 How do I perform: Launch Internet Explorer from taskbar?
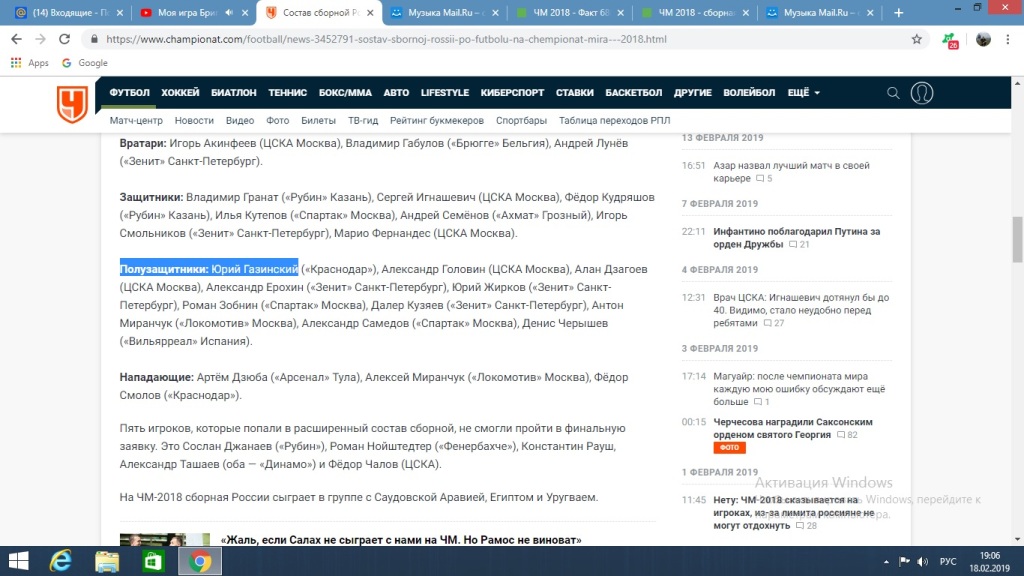pos(61,561)
